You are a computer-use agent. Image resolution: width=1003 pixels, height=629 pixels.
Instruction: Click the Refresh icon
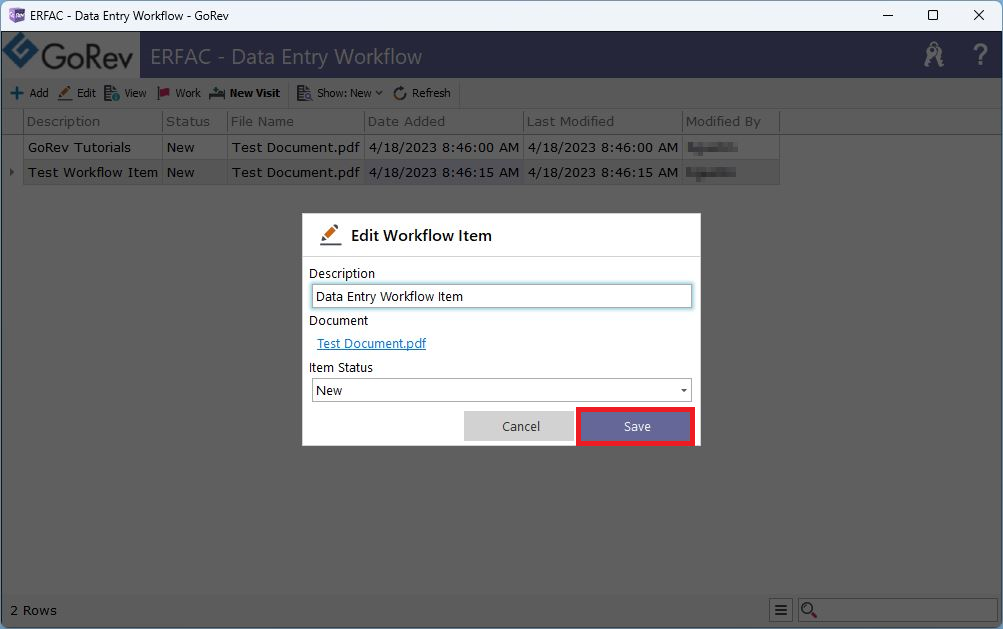(400, 93)
